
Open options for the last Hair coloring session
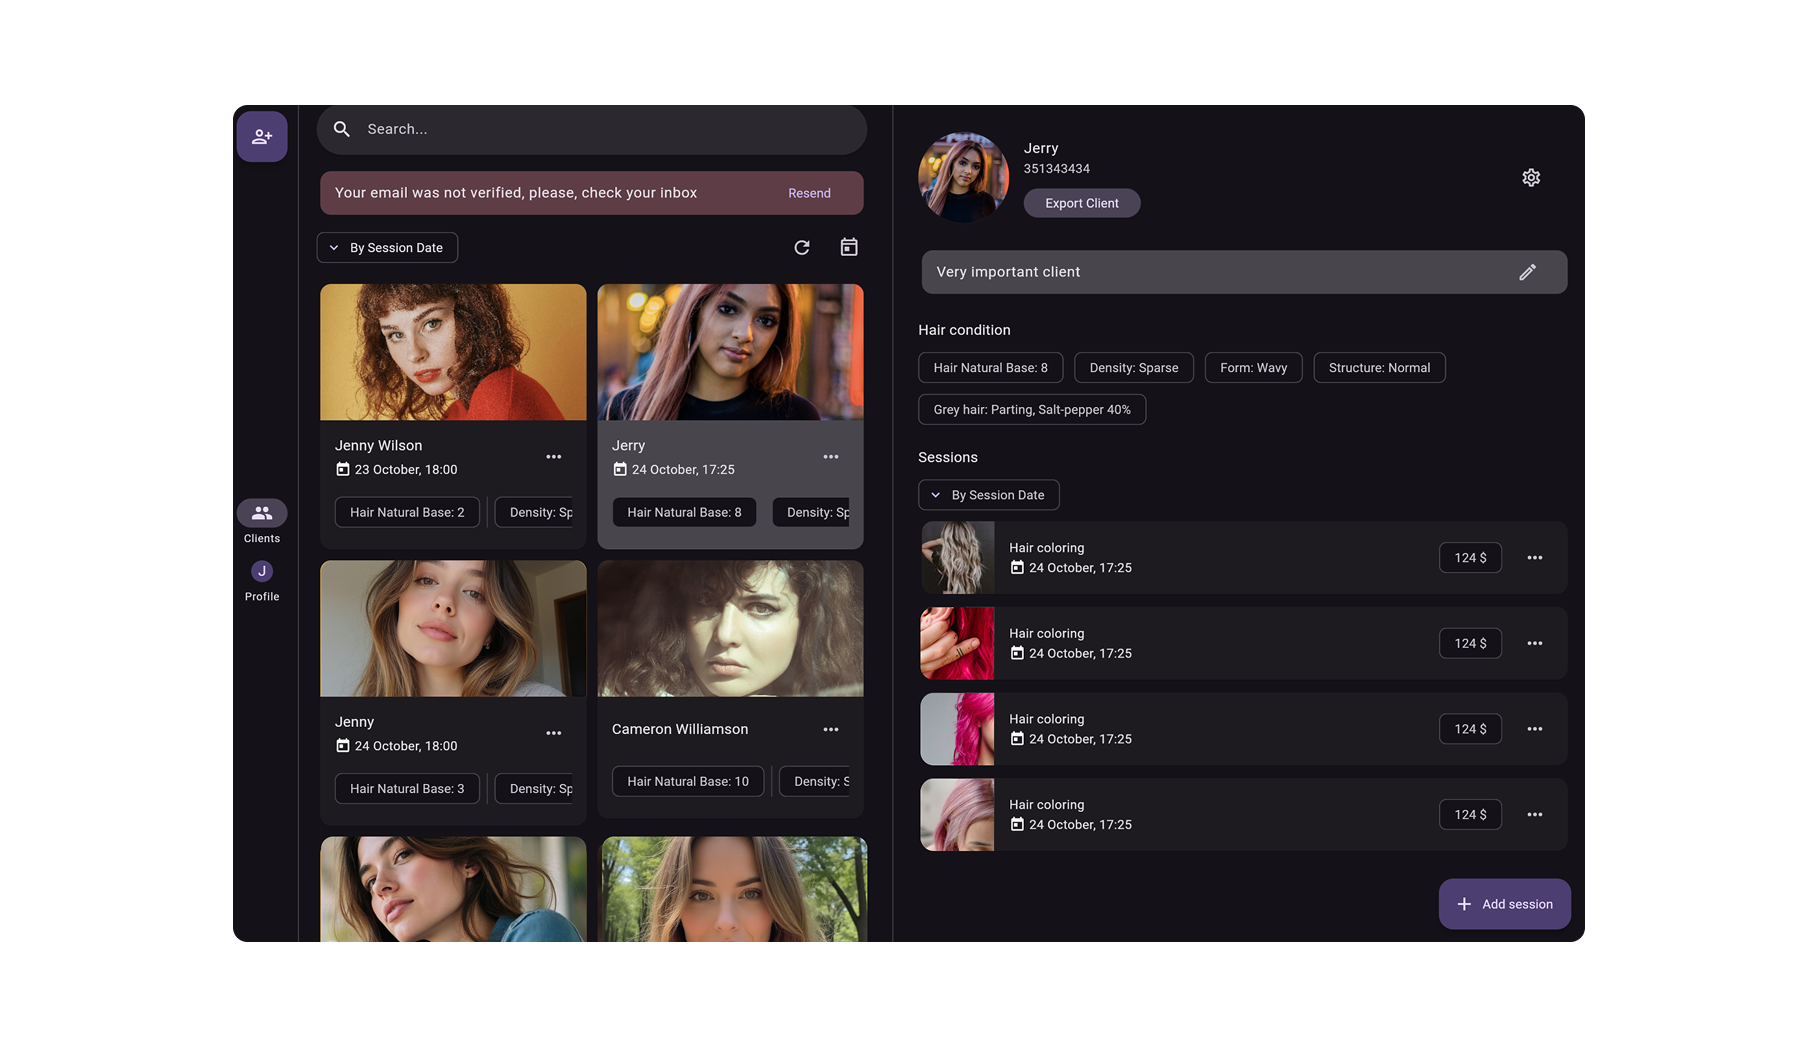(1534, 815)
